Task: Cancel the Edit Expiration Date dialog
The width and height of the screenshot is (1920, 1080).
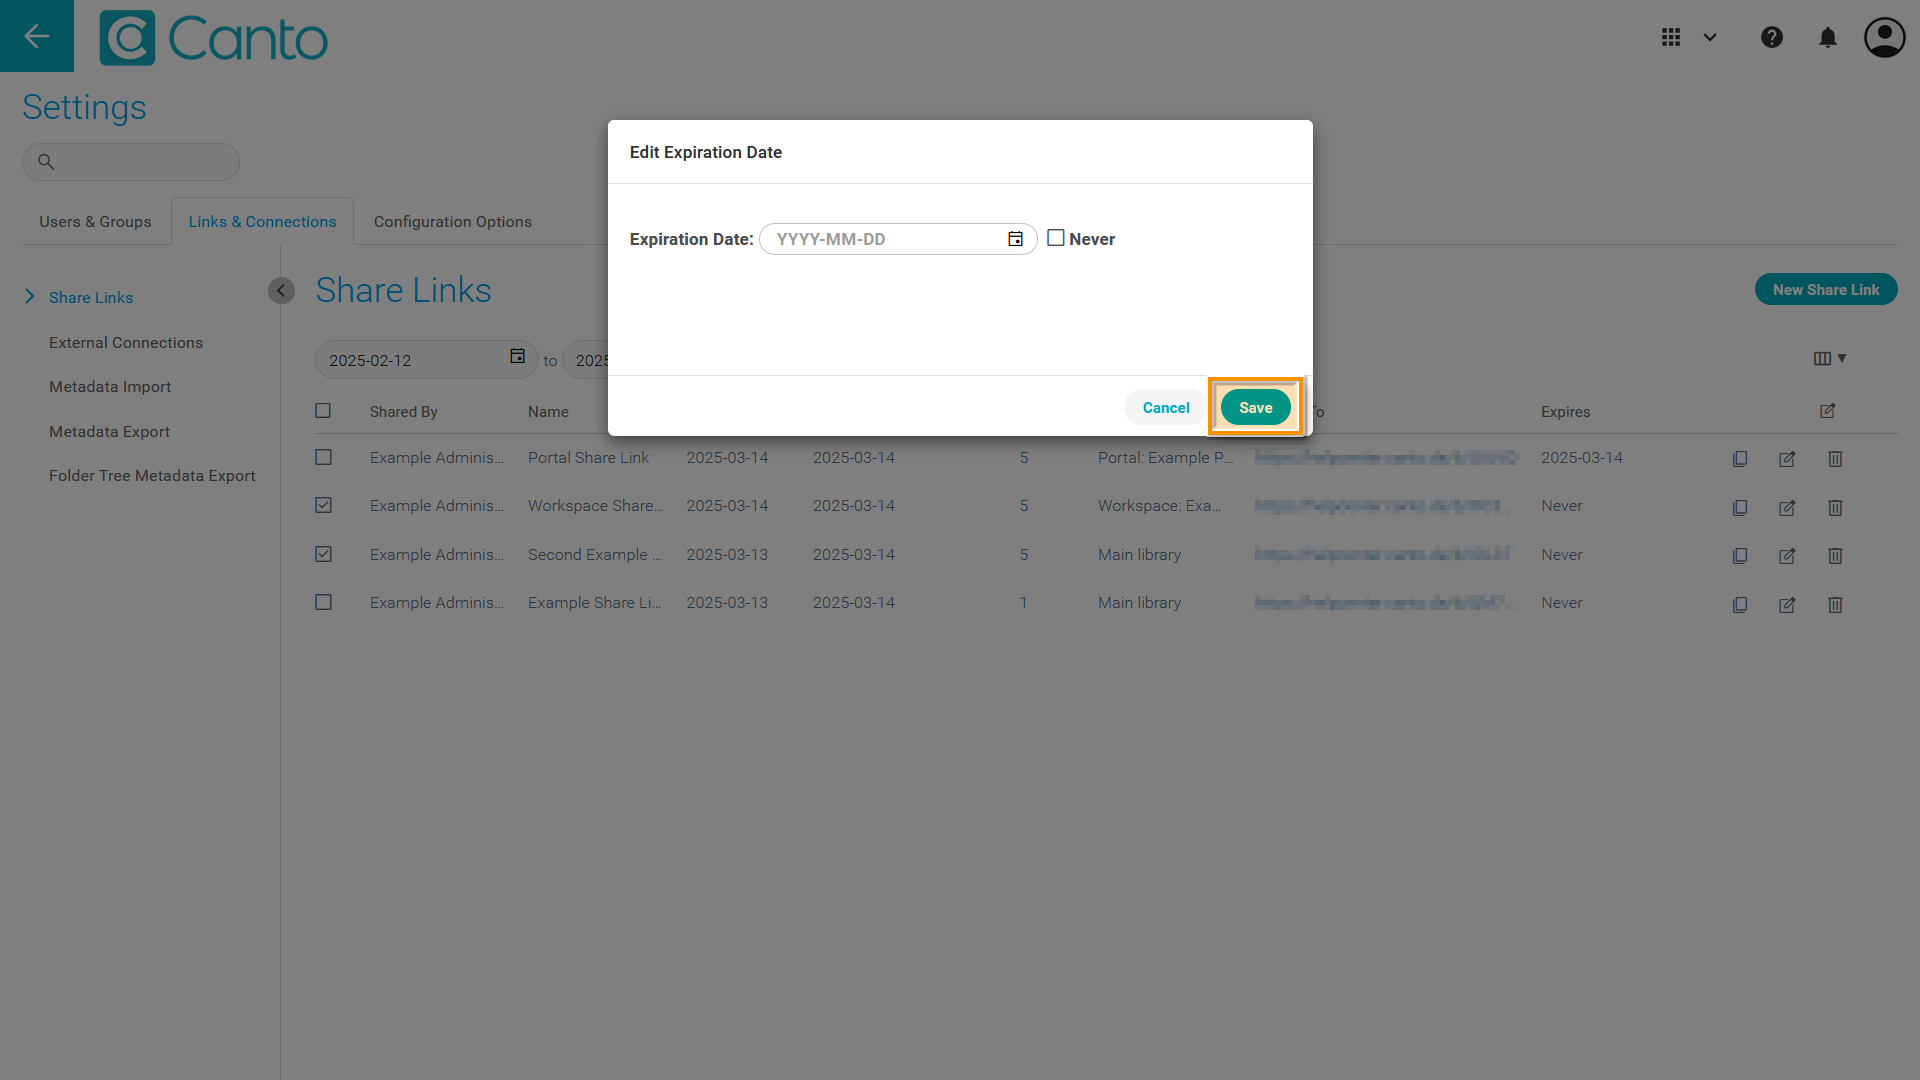Action: pos(1165,407)
